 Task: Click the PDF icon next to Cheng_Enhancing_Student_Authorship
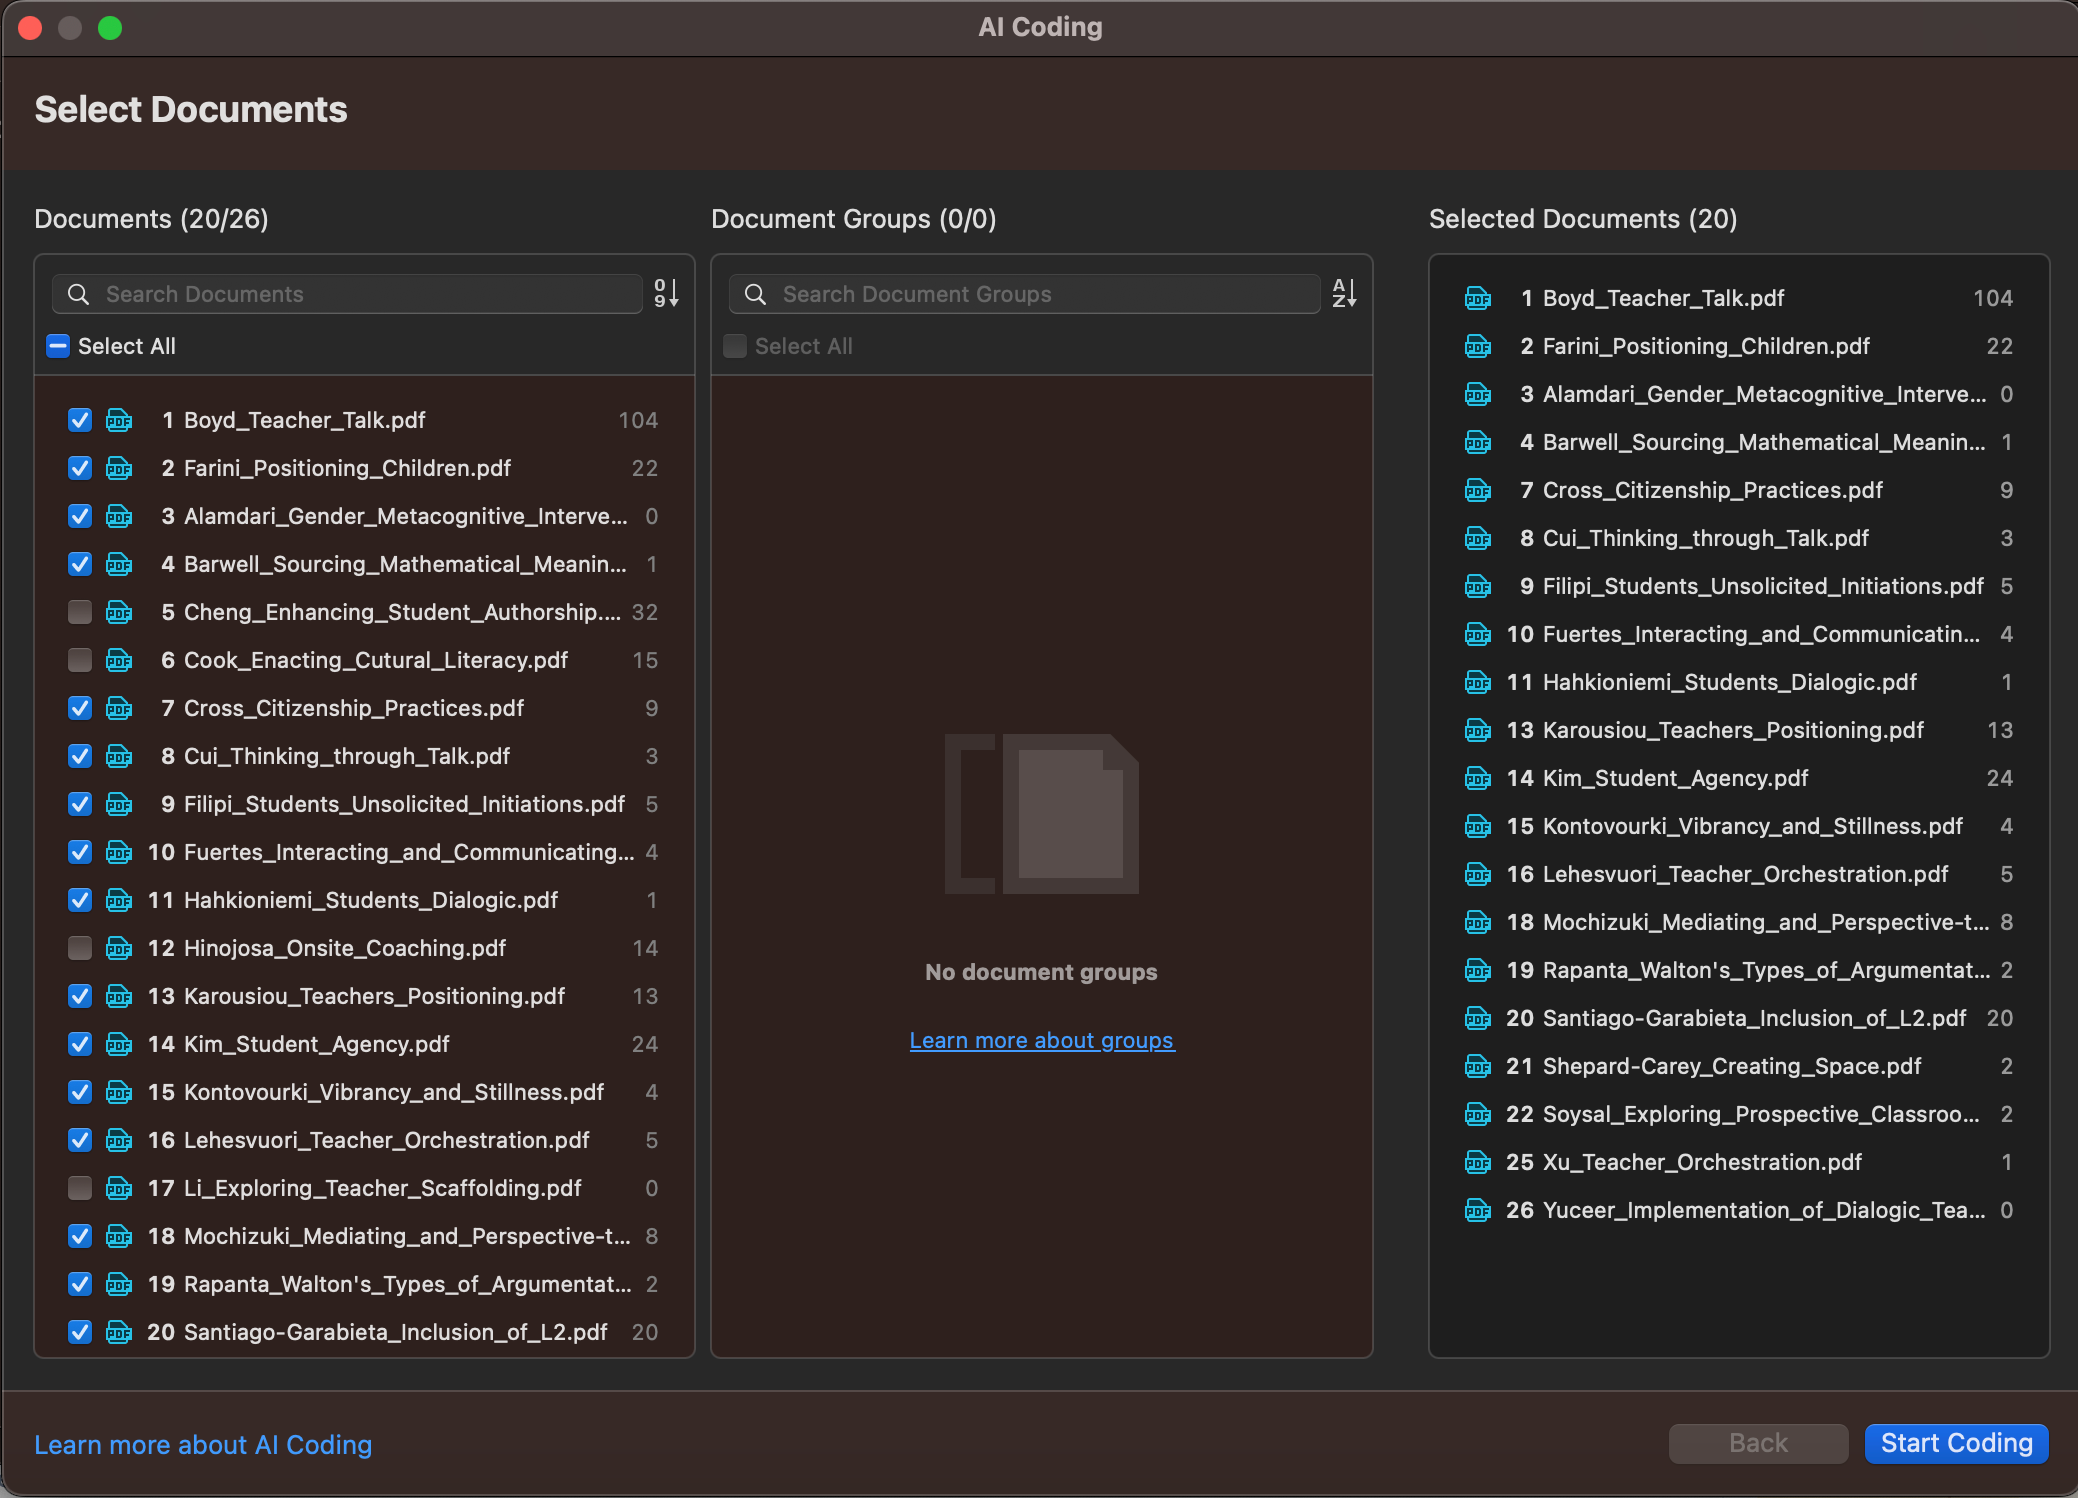pyautogui.click(x=119, y=612)
